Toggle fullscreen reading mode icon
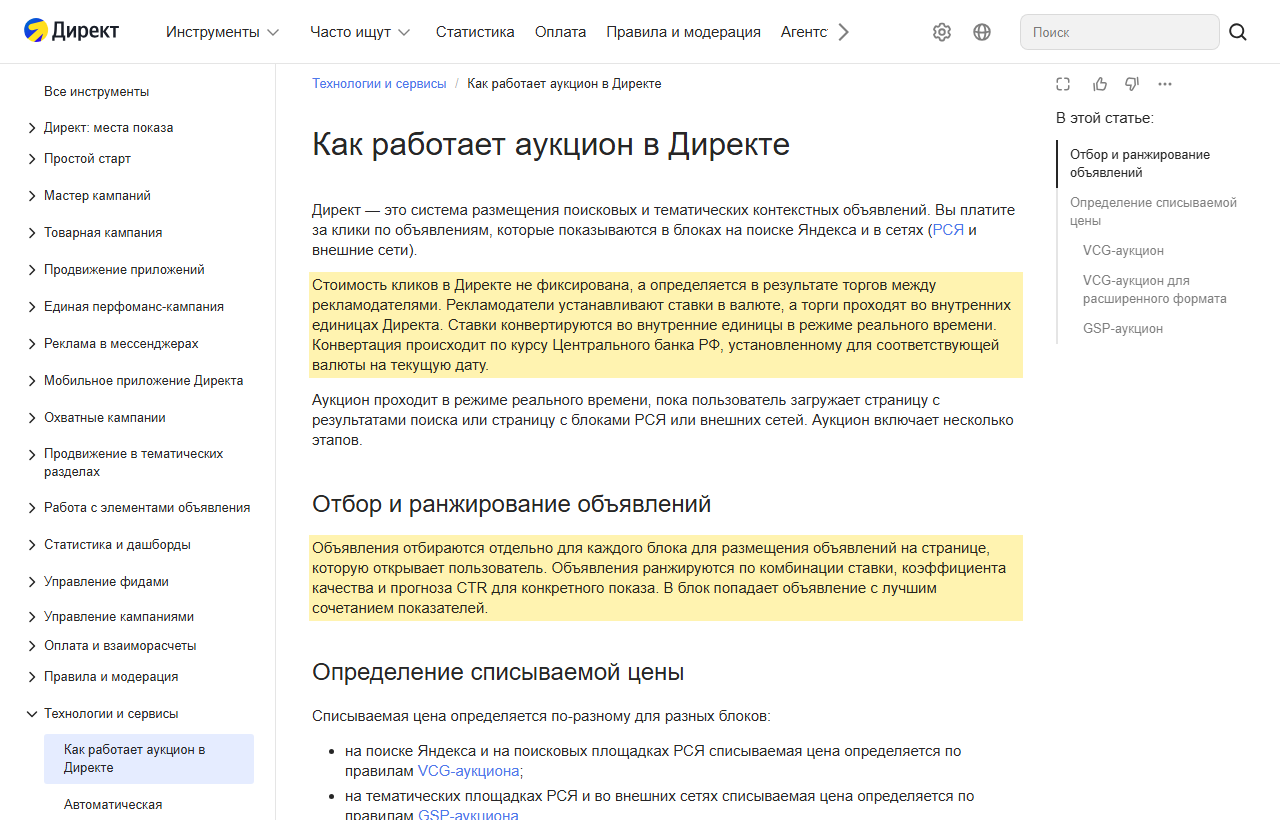 [x=1063, y=84]
